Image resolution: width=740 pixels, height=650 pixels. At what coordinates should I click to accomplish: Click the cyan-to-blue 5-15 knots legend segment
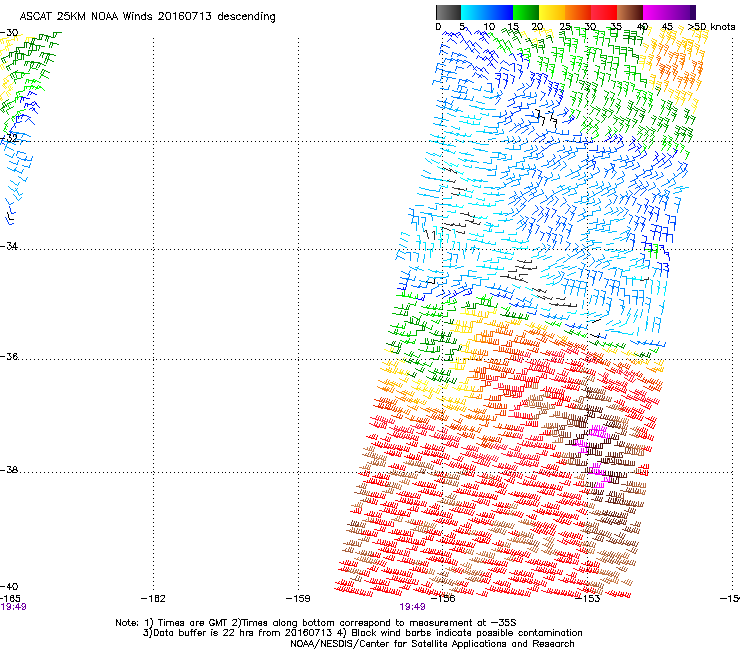click(x=487, y=12)
